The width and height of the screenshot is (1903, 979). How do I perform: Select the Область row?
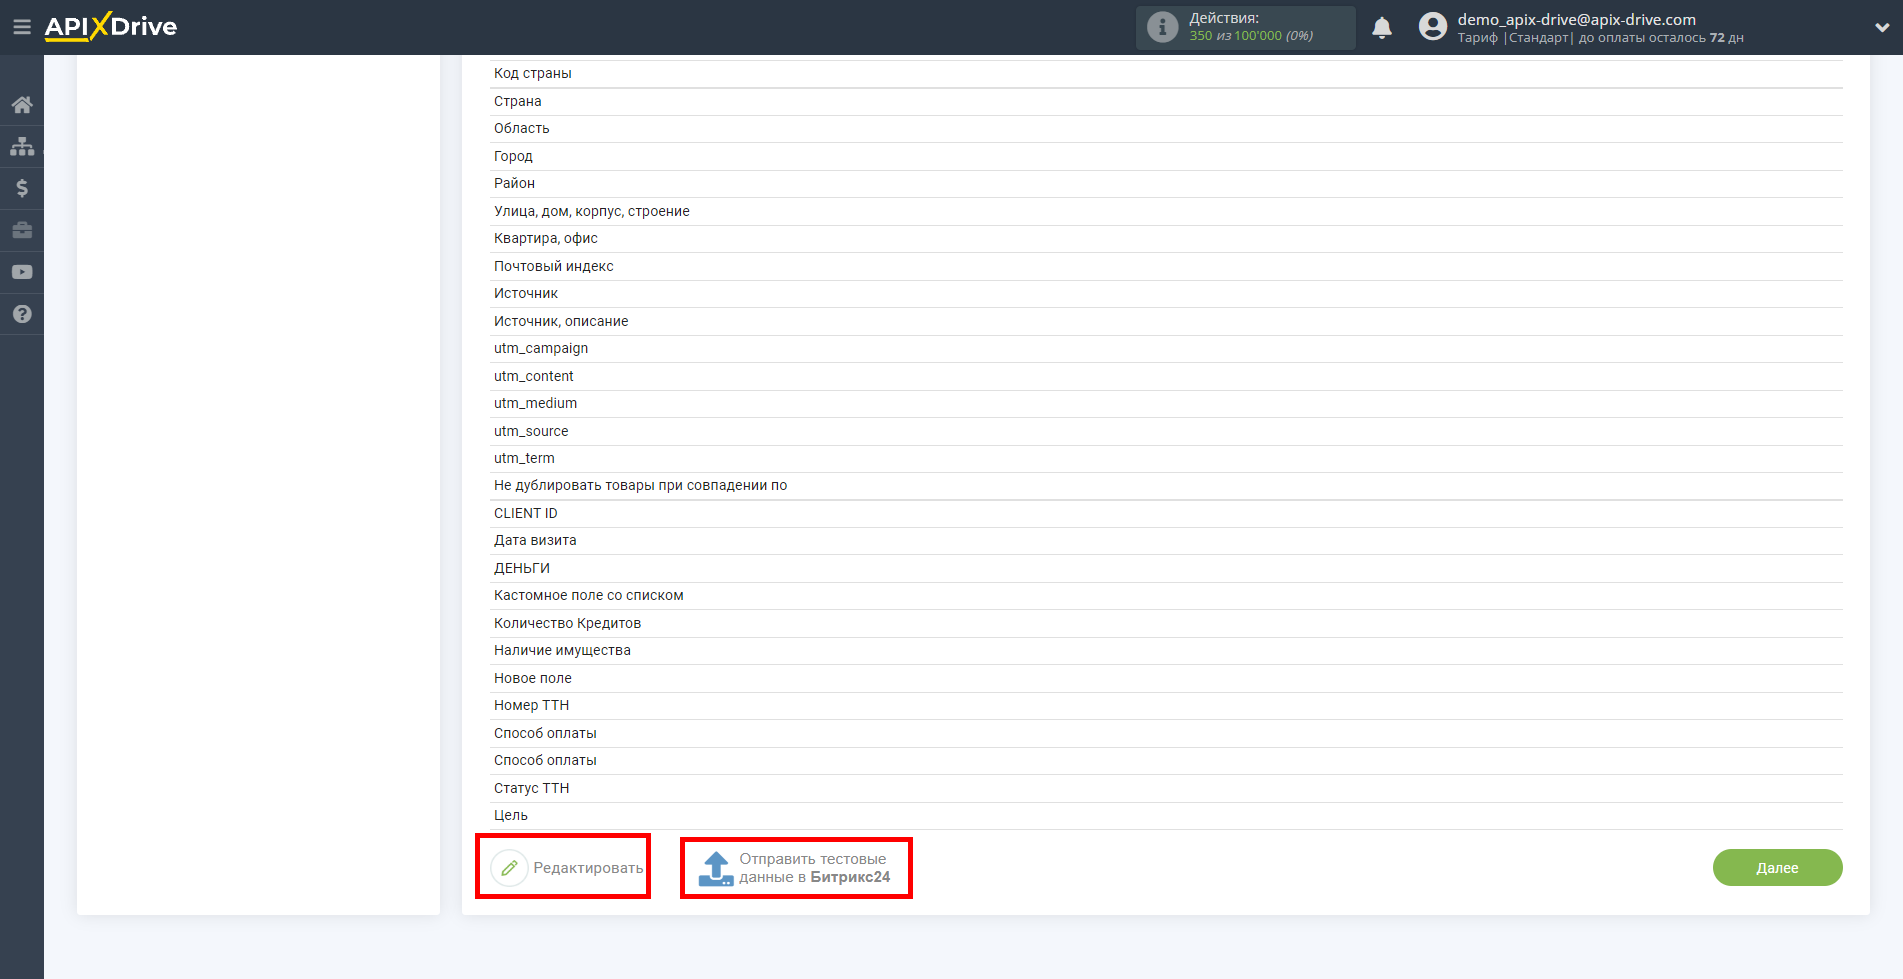pos(1166,129)
